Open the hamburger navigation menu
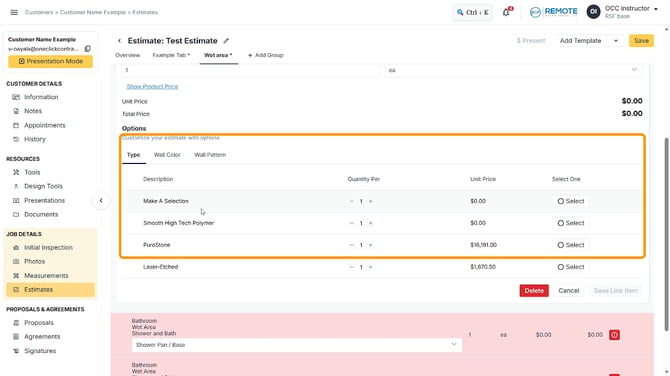The image size is (670, 376). pos(14,12)
